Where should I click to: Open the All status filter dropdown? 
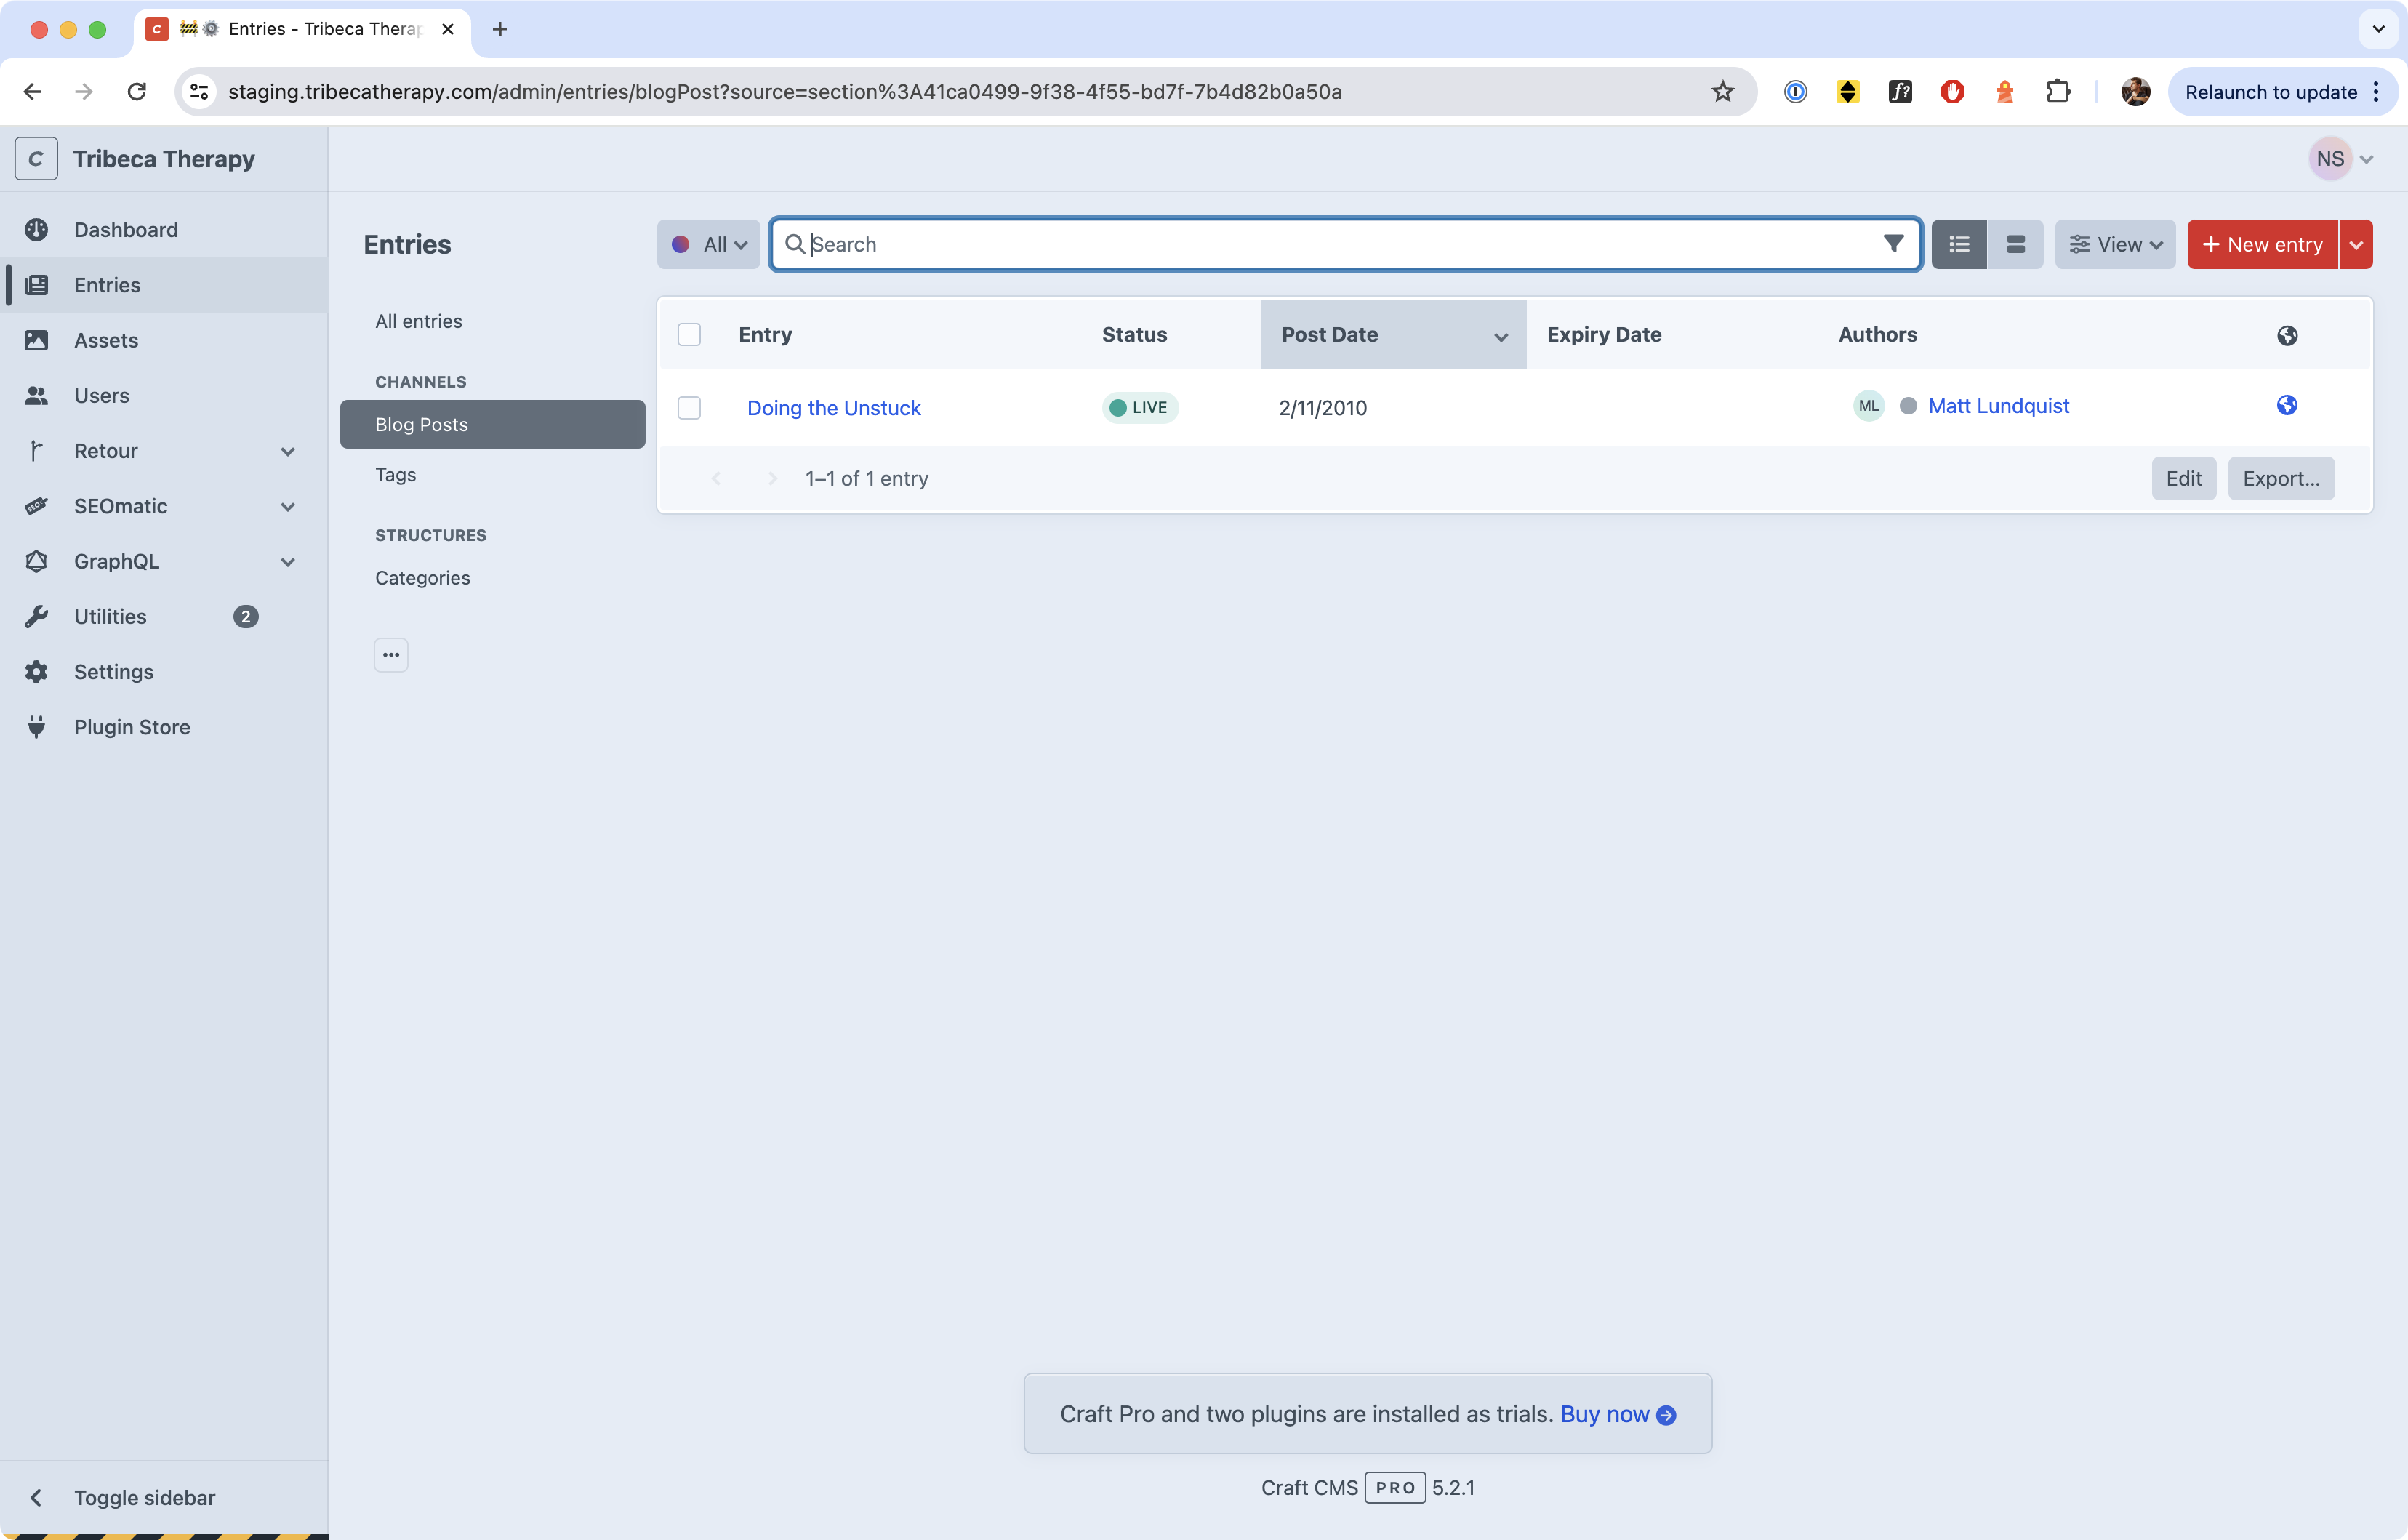tap(708, 244)
